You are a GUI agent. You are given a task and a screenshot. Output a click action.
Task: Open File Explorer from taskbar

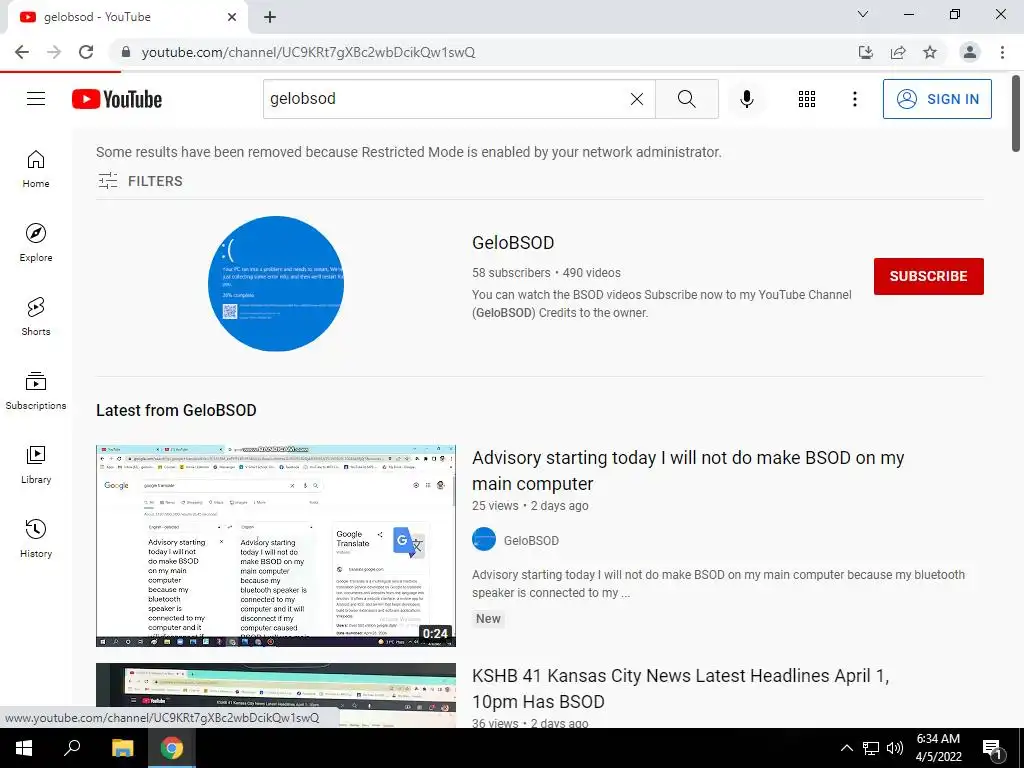(122, 748)
